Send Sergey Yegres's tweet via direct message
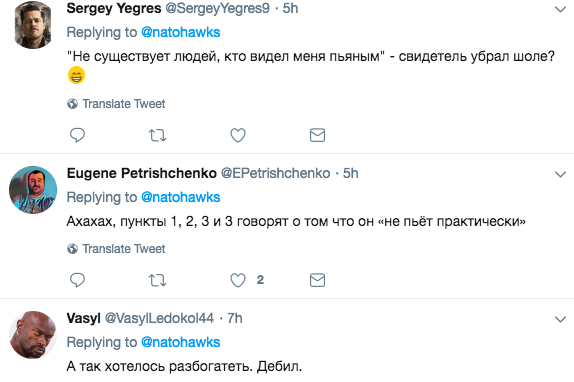This screenshot has width=574, height=382. tap(317, 135)
